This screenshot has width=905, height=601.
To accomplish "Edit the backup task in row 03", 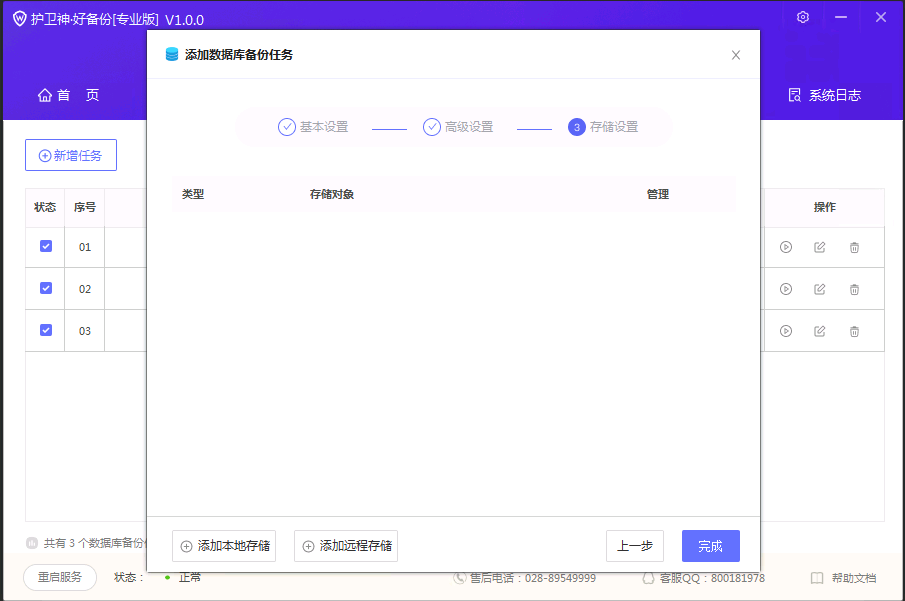I will tap(820, 331).
